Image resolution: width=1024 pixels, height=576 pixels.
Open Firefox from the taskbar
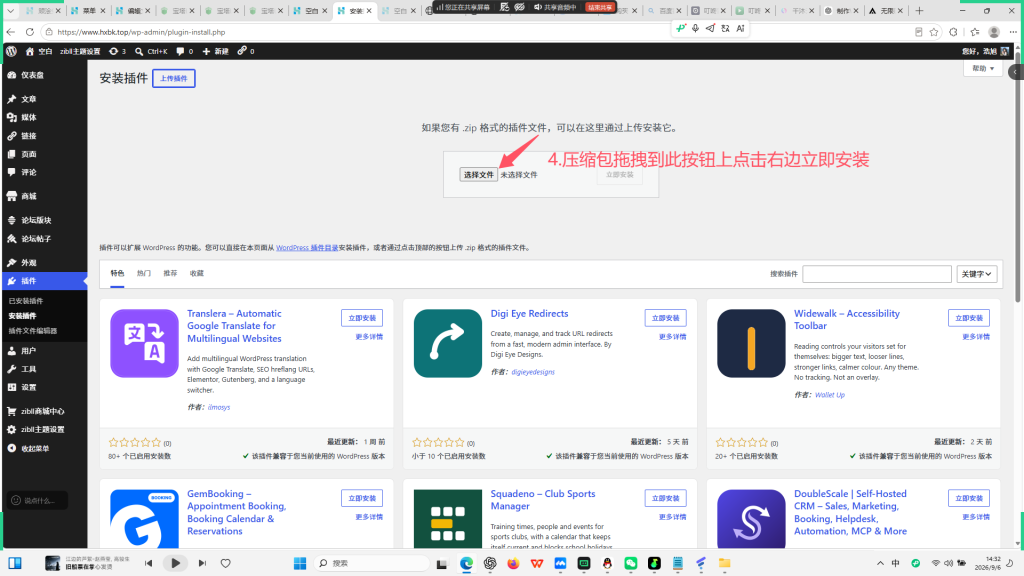513,563
